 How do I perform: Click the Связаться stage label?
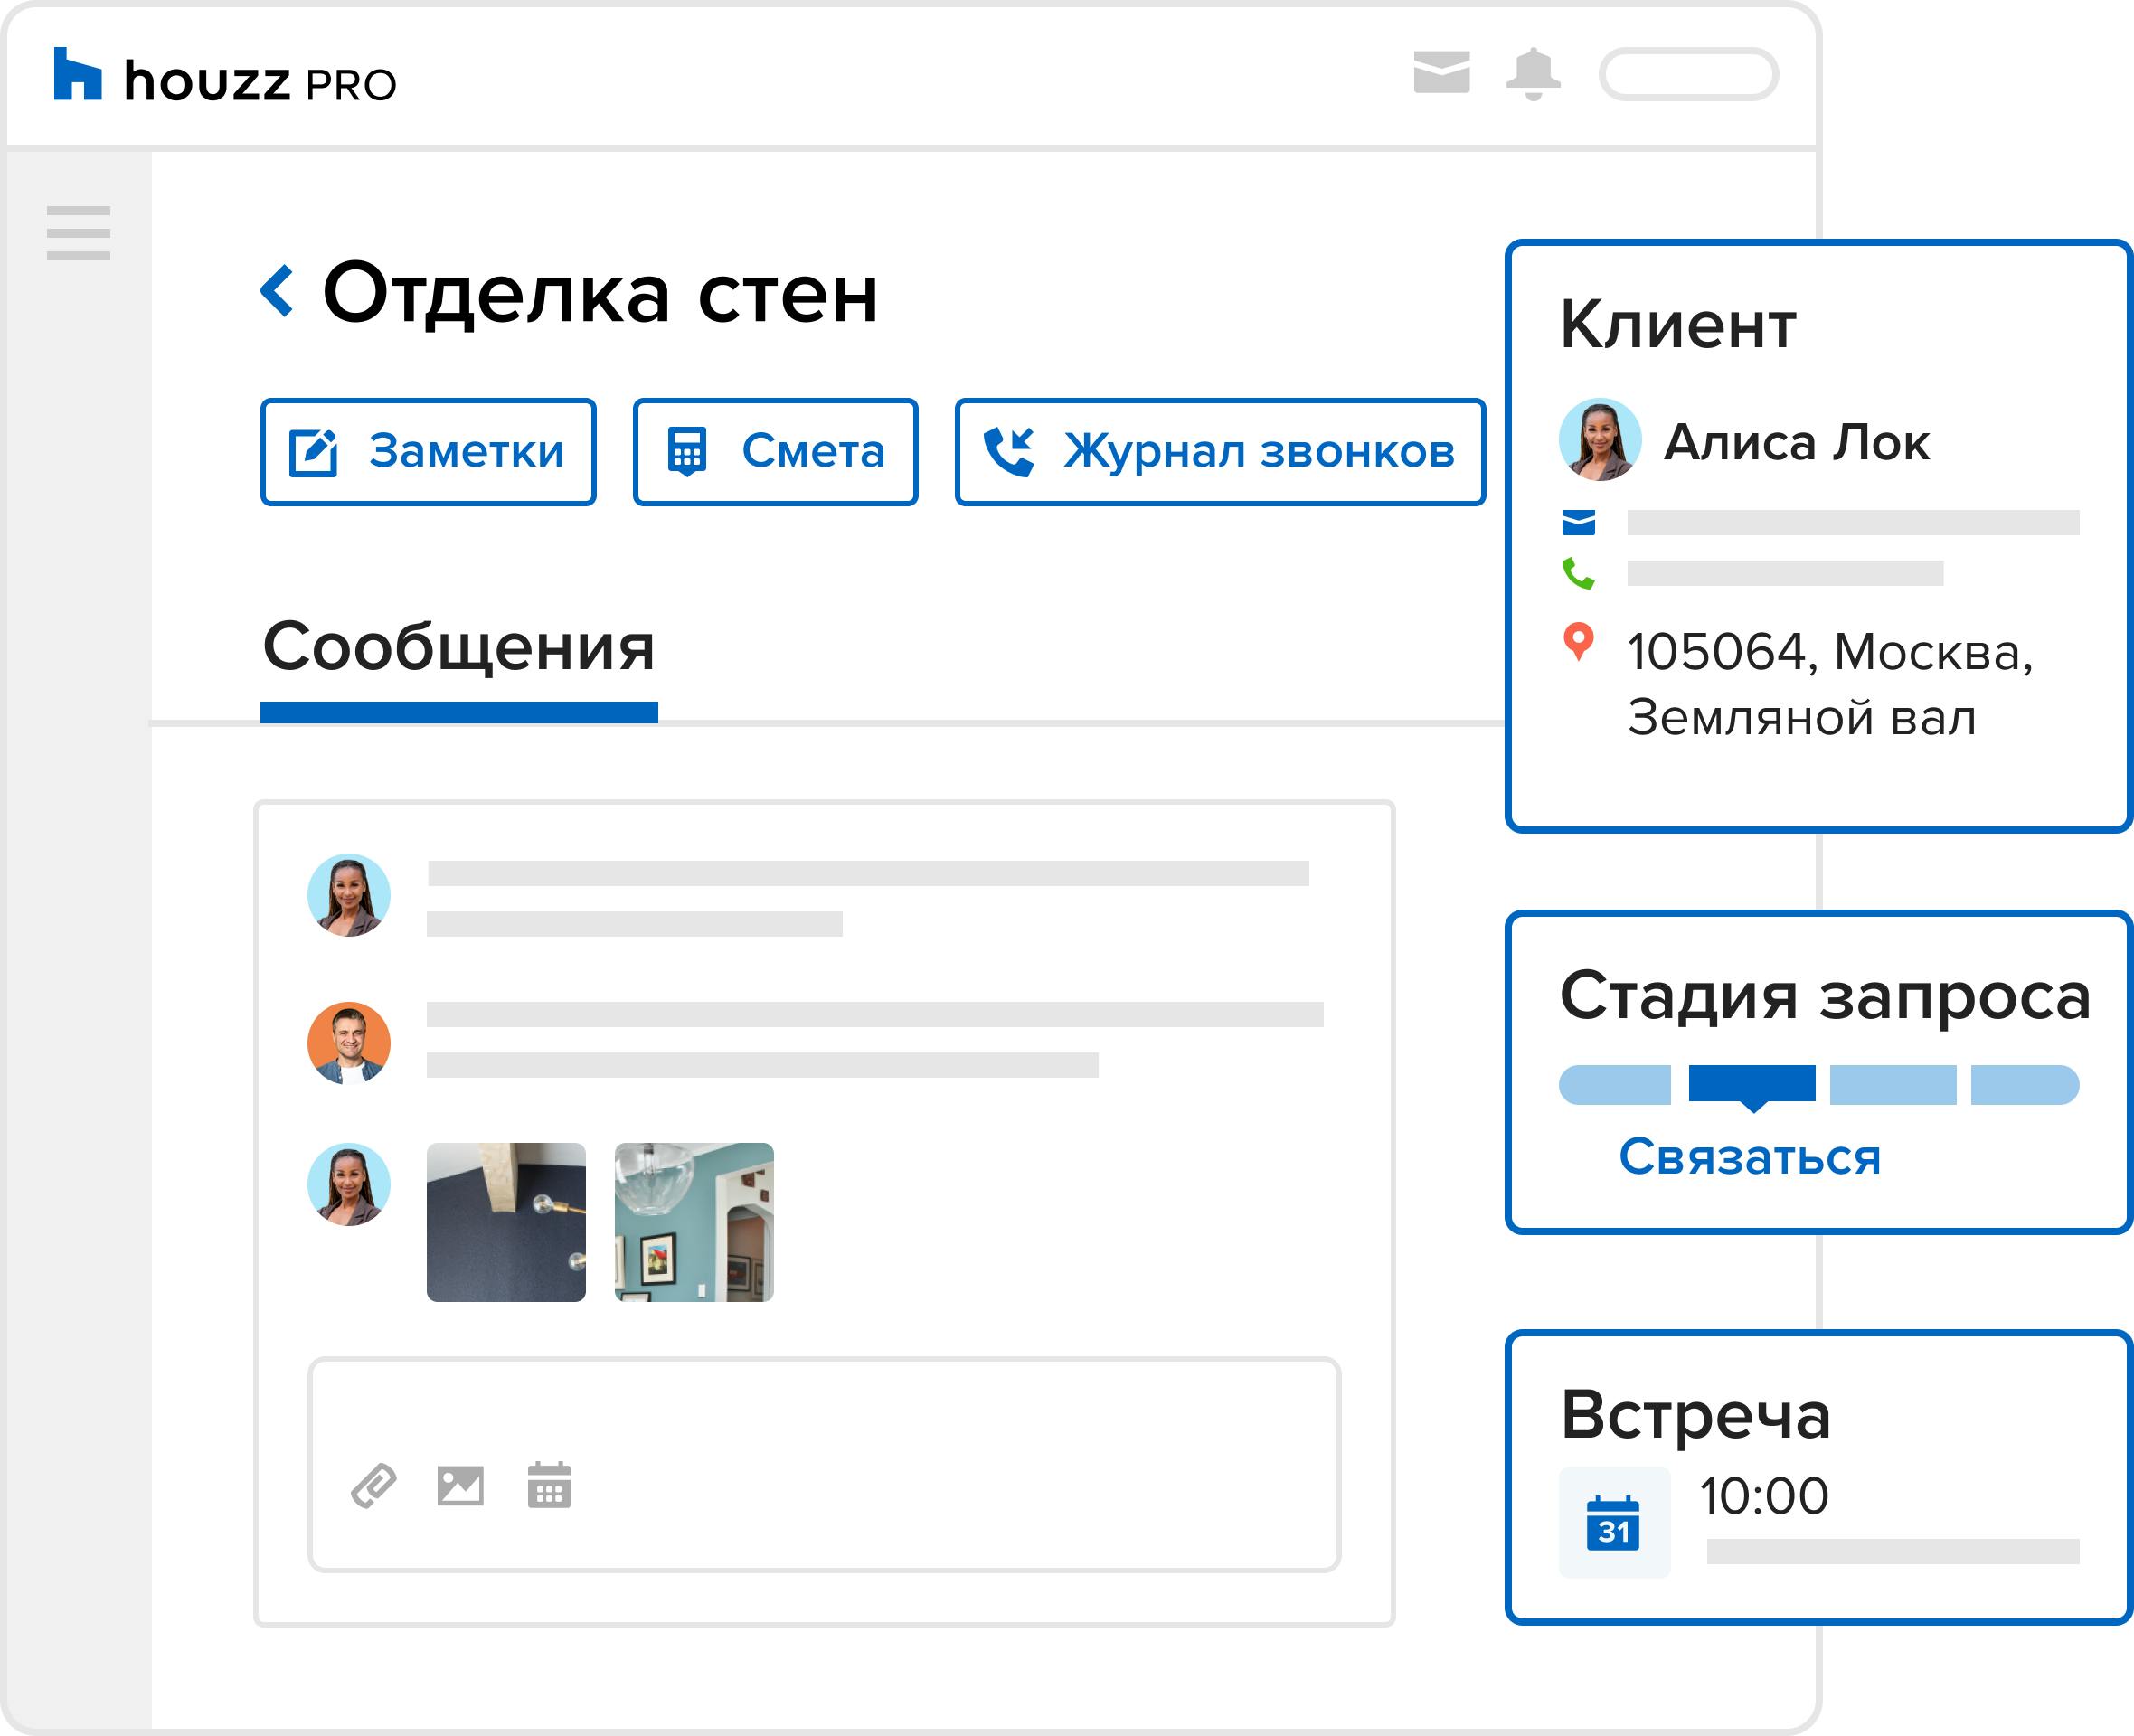tap(1750, 1157)
